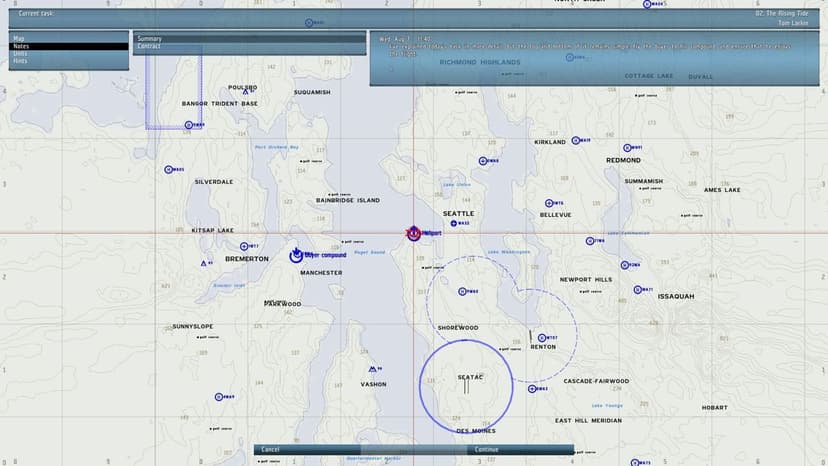Click the Heliport marker icon
The width and height of the screenshot is (828, 466).
(413, 233)
